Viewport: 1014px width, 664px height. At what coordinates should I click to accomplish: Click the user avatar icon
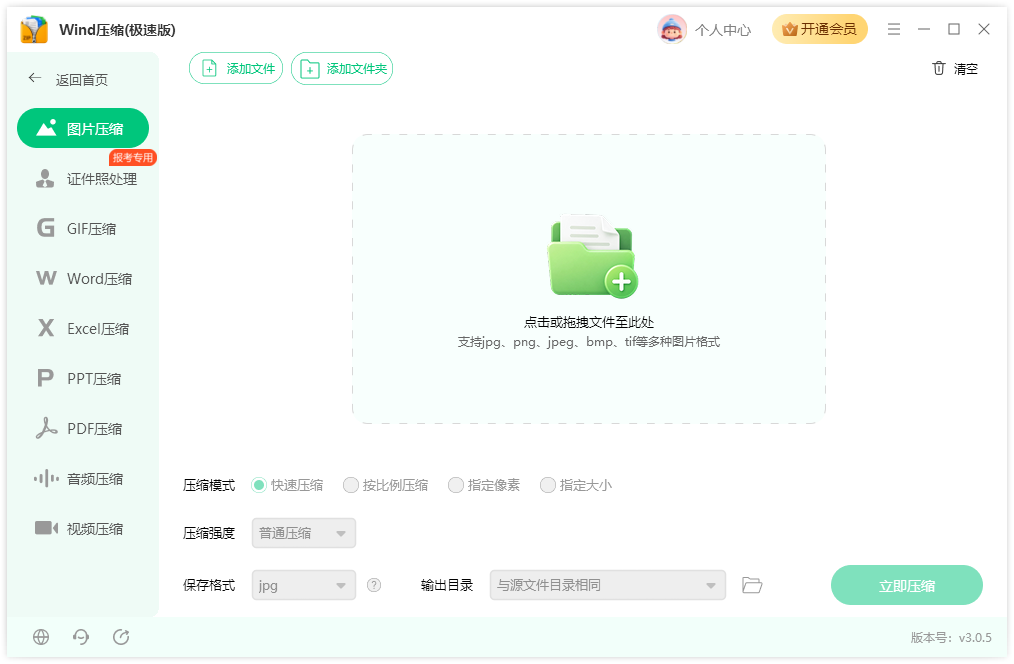coord(672,29)
